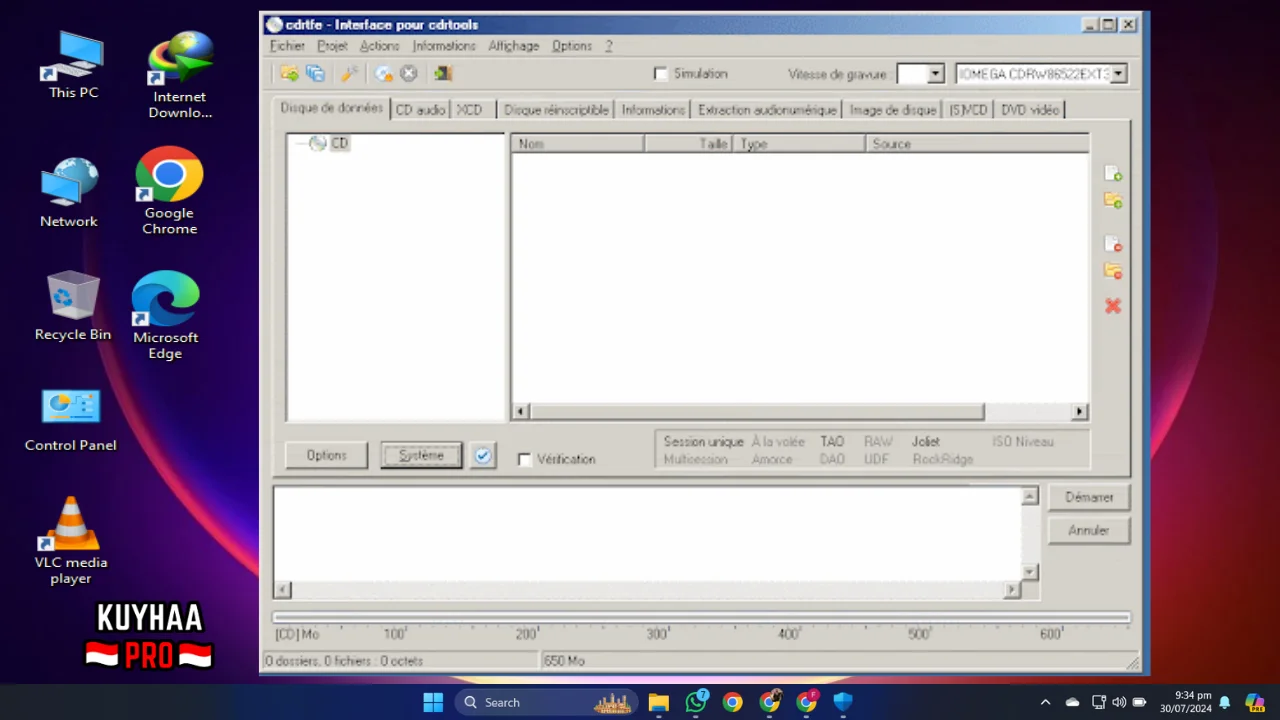The height and width of the screenshot is (720, 1280).
Task: Open the Informations menu
Action: 444,46
